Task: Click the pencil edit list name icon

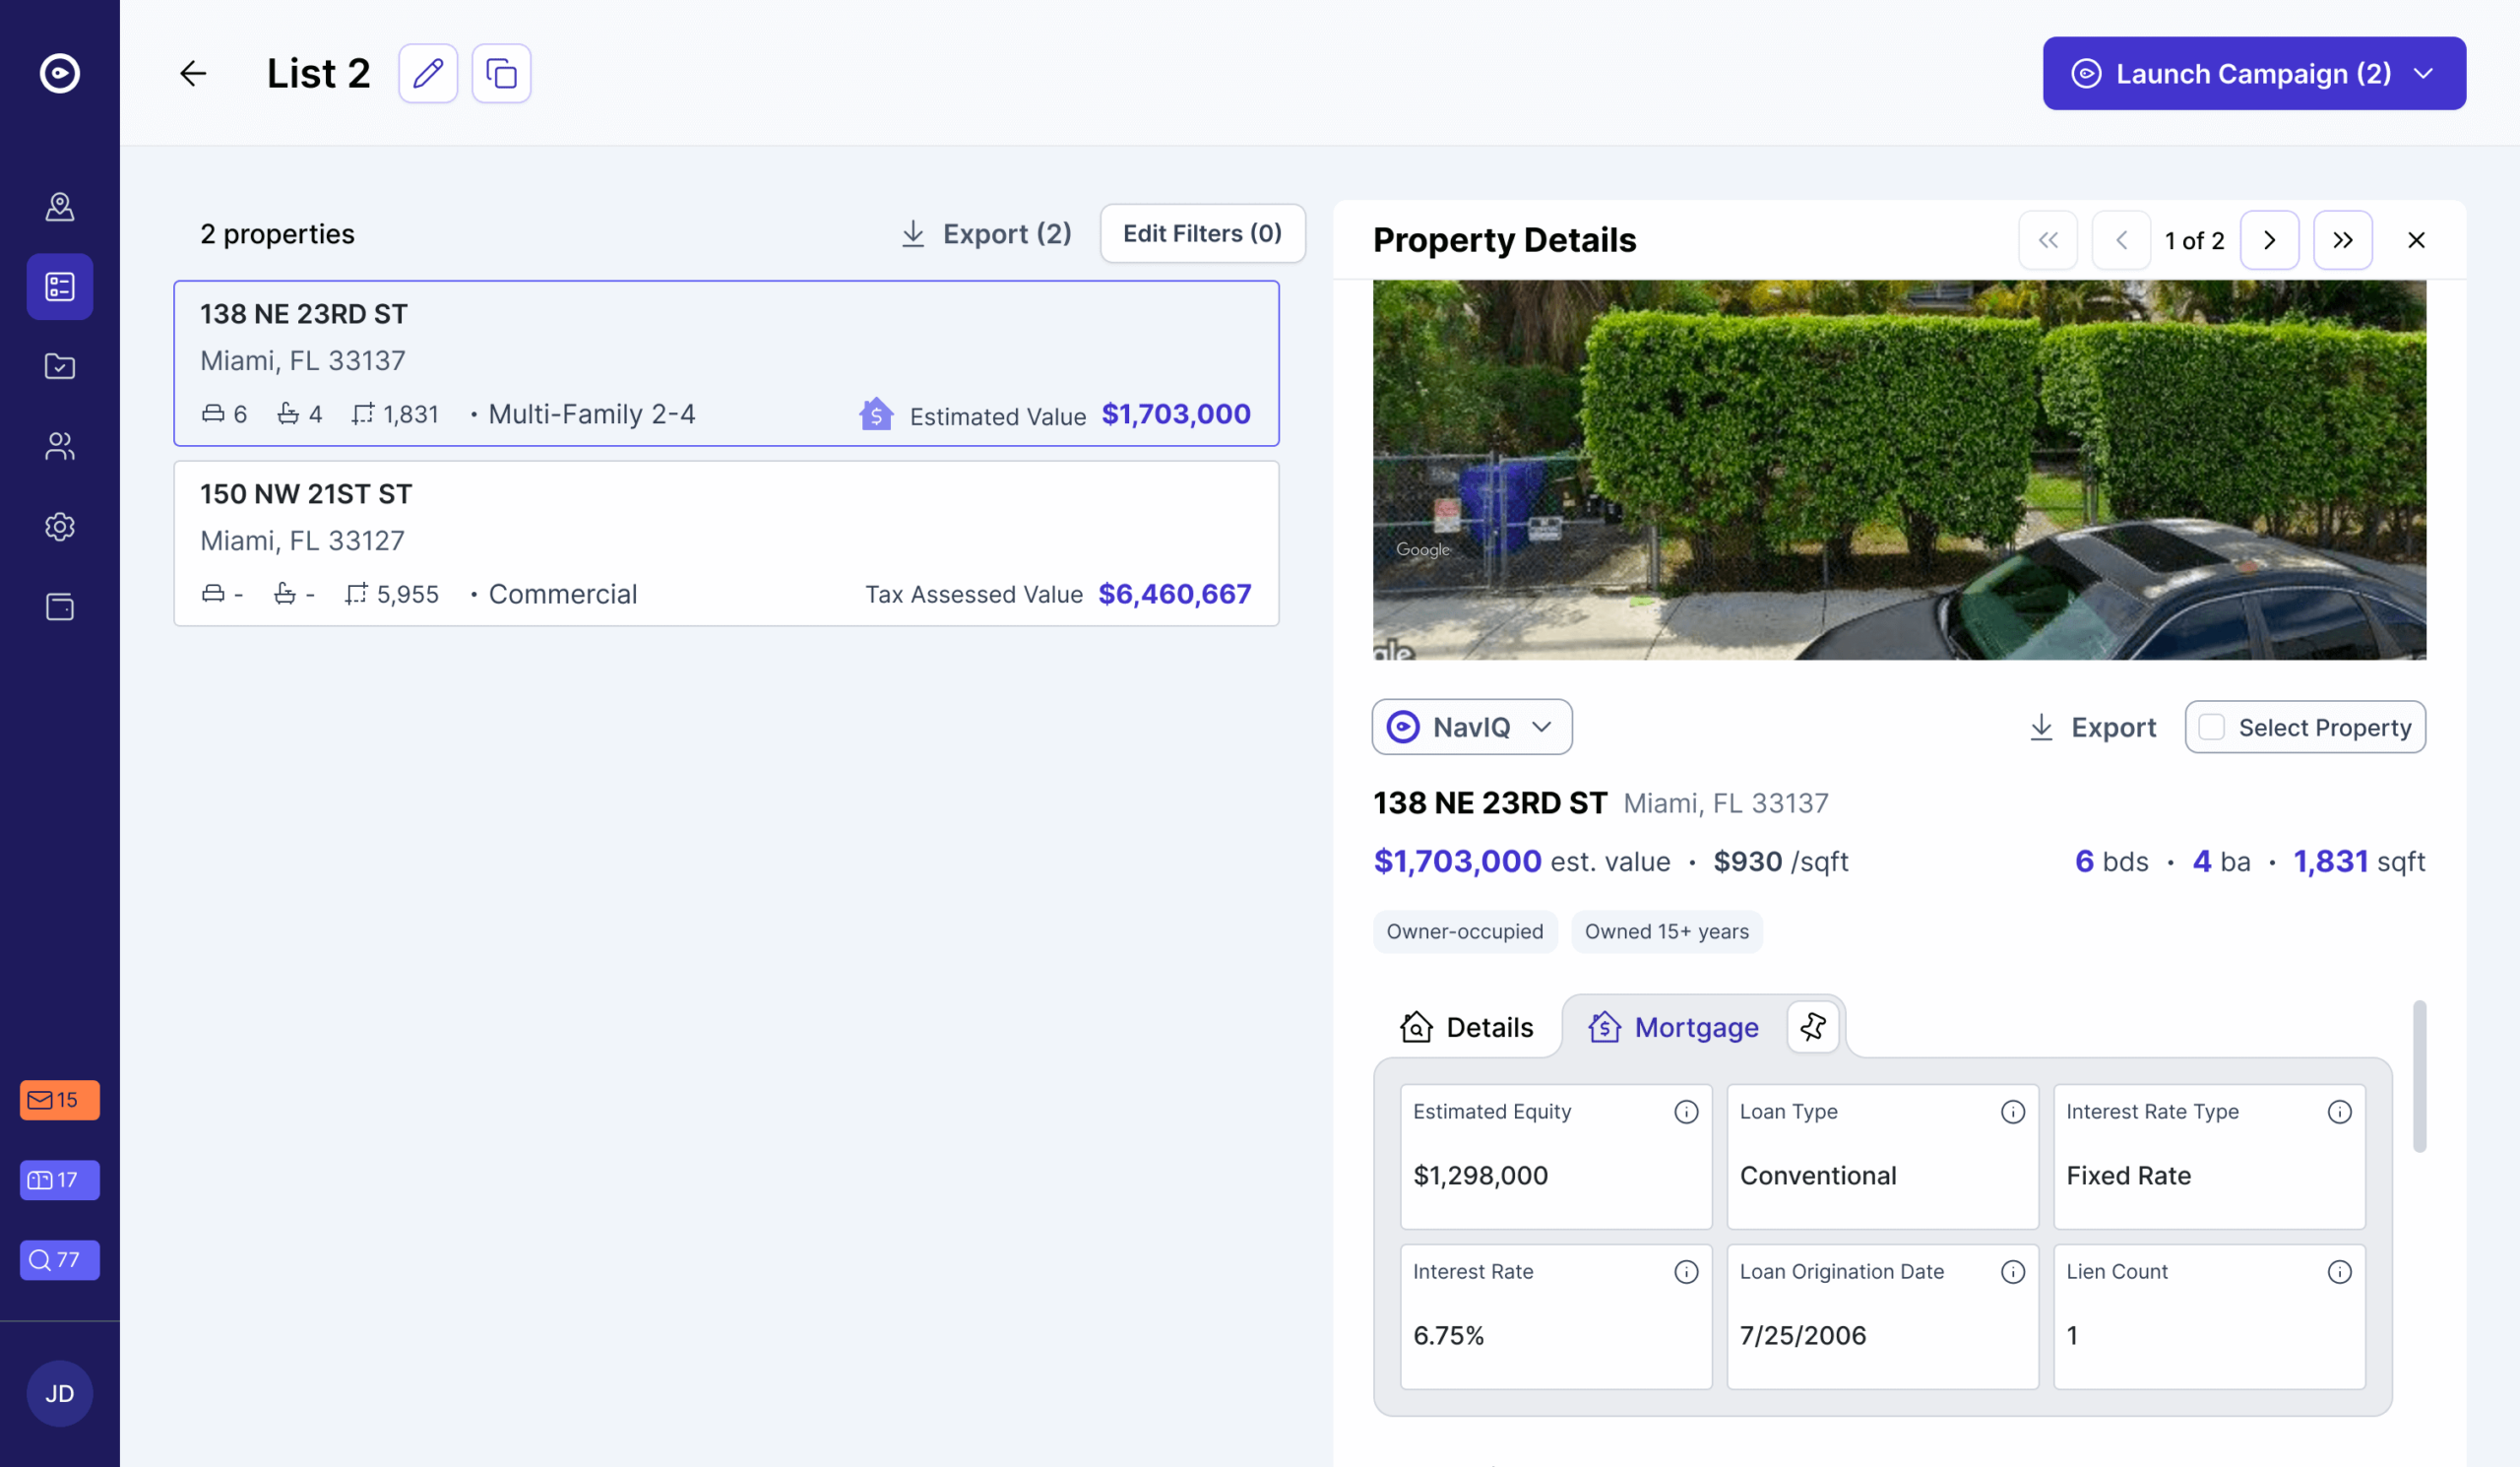Action: coord(428,73)
